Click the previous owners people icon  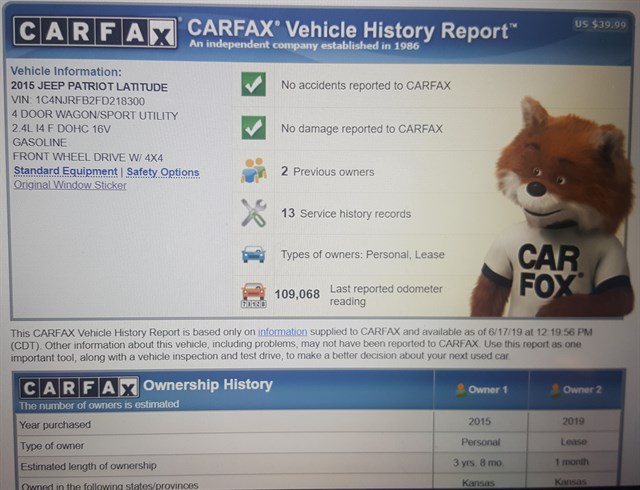(254, 171)
